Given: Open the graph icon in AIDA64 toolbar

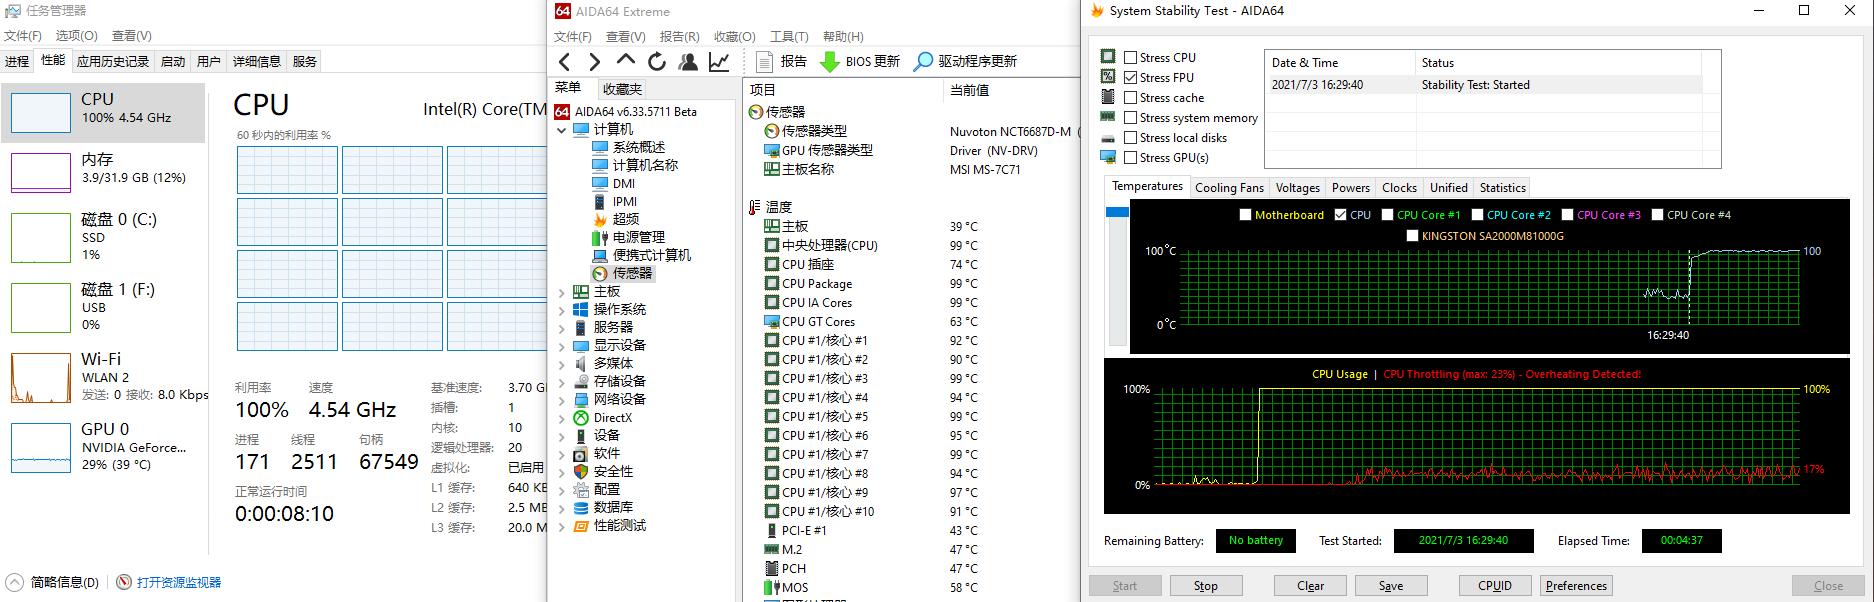Looking at the screenshot, I should click(x=719, y=62).
